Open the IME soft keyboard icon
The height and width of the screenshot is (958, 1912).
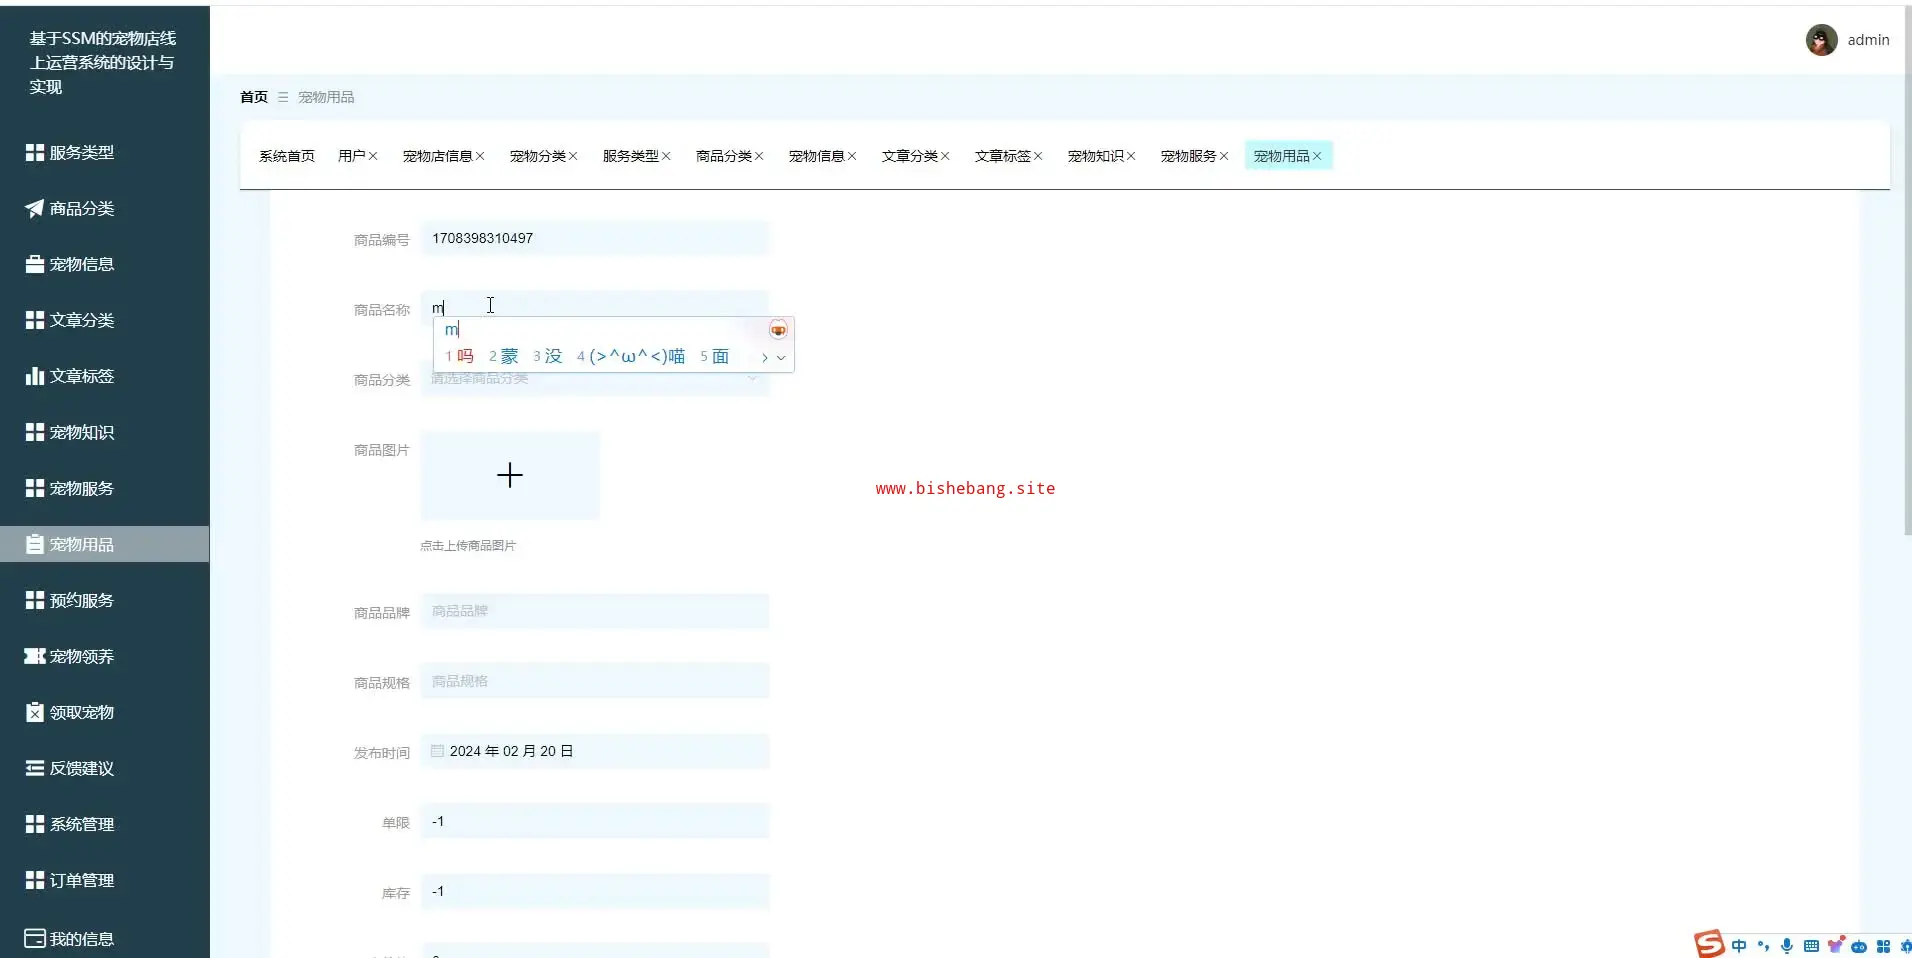pyautogui.click(x=1811, y=946)
